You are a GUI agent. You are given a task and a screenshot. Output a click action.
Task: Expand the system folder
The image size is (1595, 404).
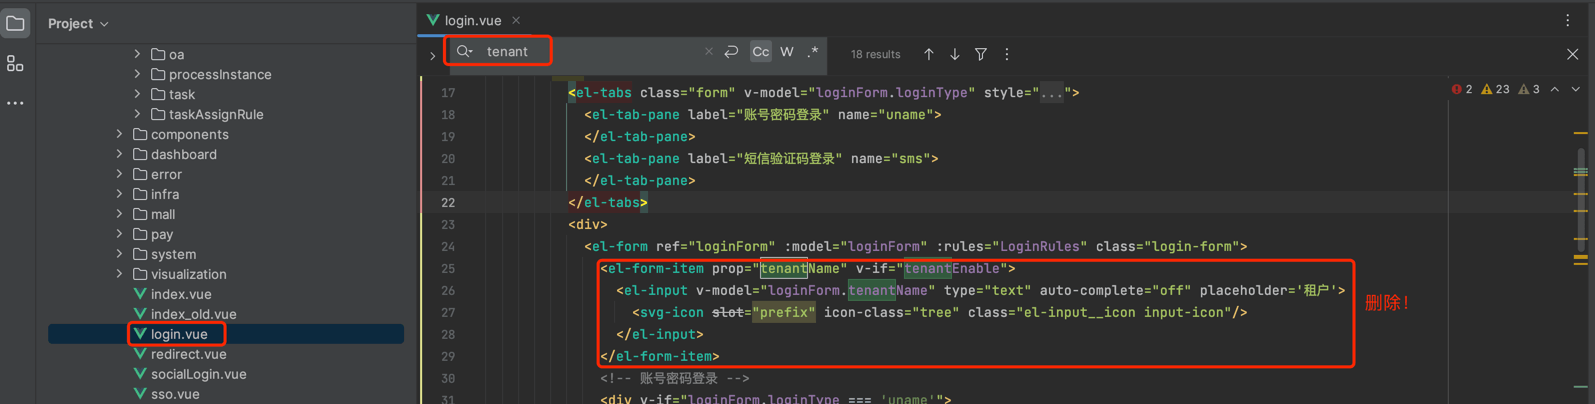click(x=120, y=254)
